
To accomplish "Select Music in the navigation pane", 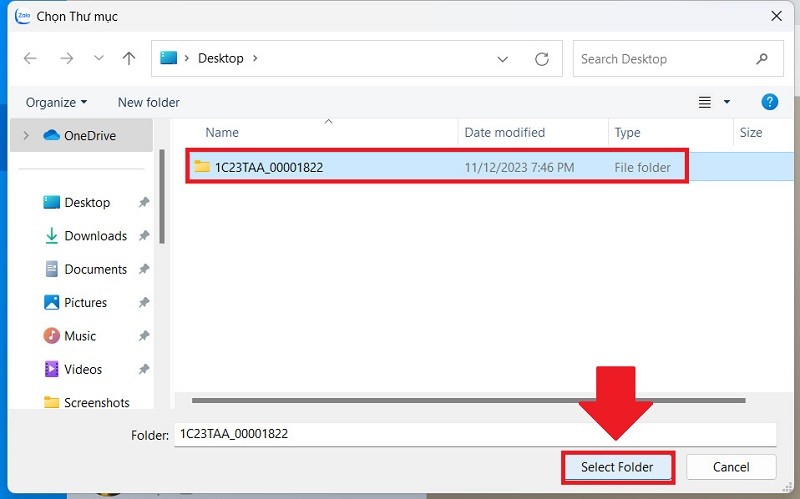I will 80,336.
